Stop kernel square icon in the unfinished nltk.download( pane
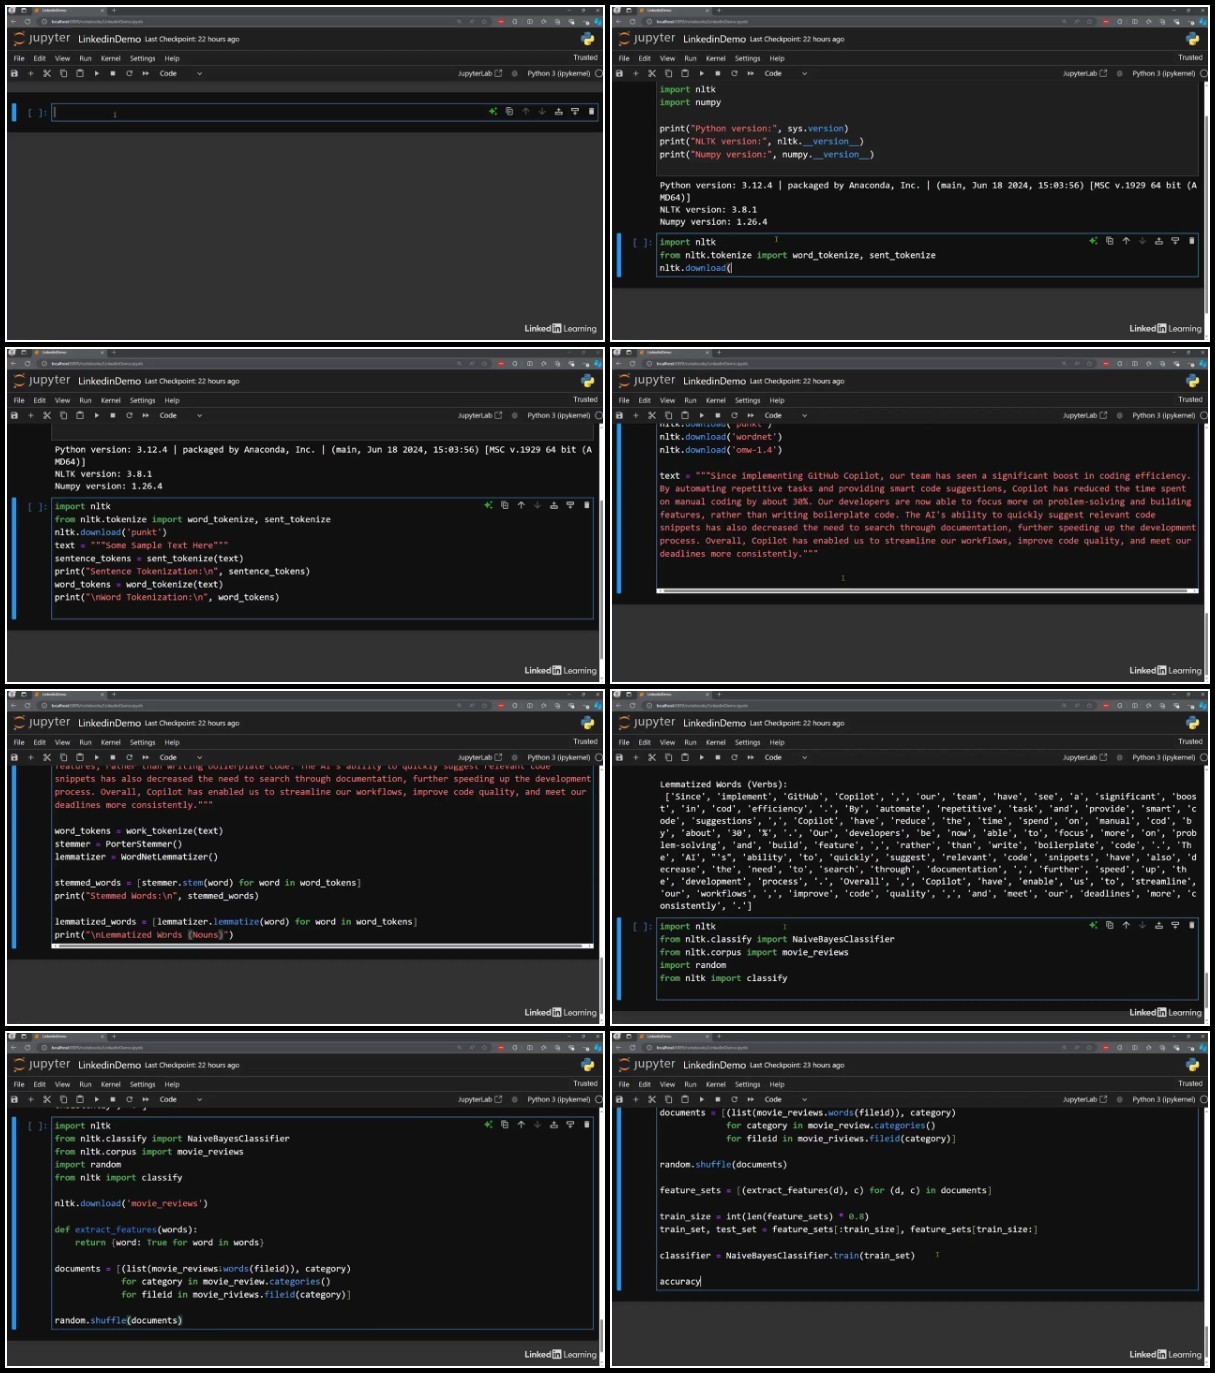1215x1373 pixels. pos(718,73)
